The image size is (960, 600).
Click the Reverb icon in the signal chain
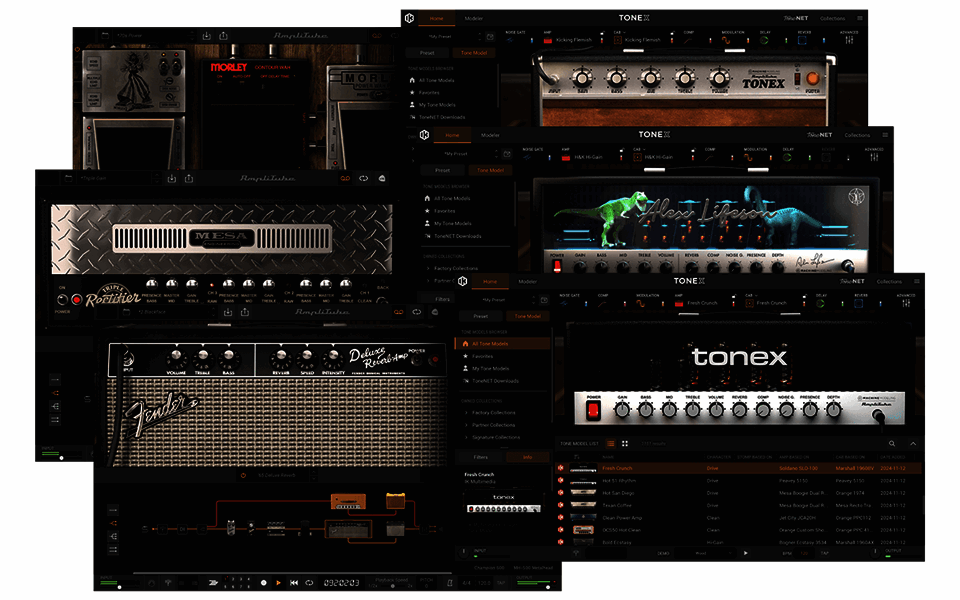tap(858, 302)
